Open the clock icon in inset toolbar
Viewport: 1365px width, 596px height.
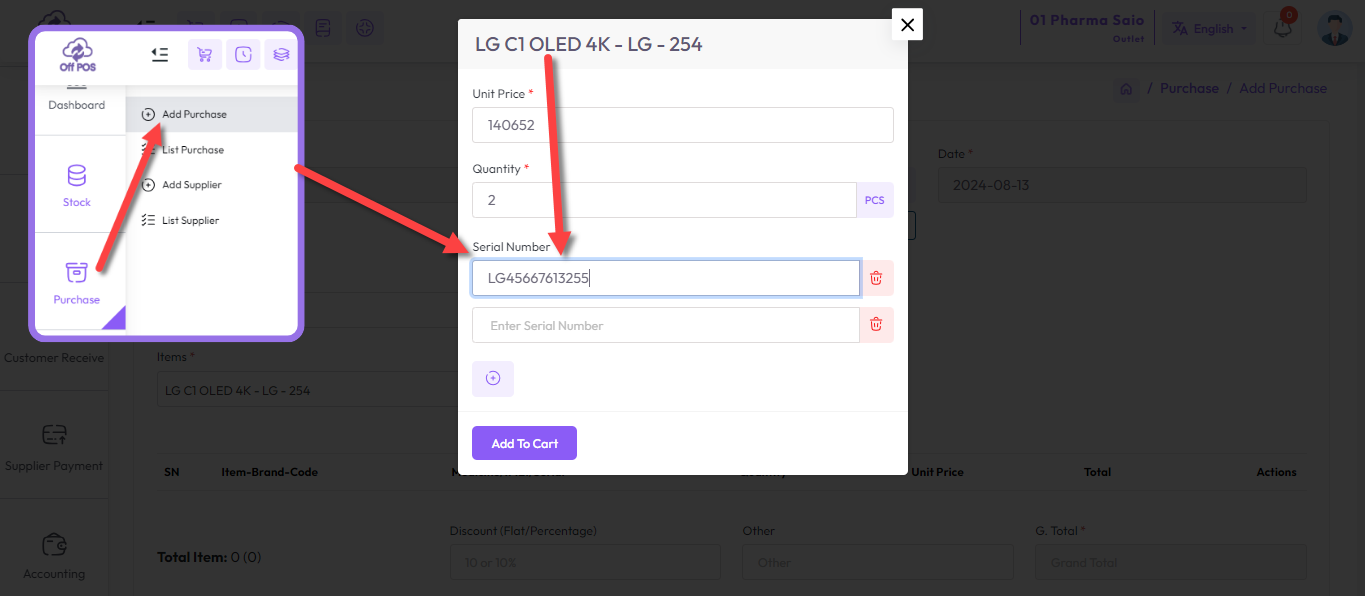243,54
